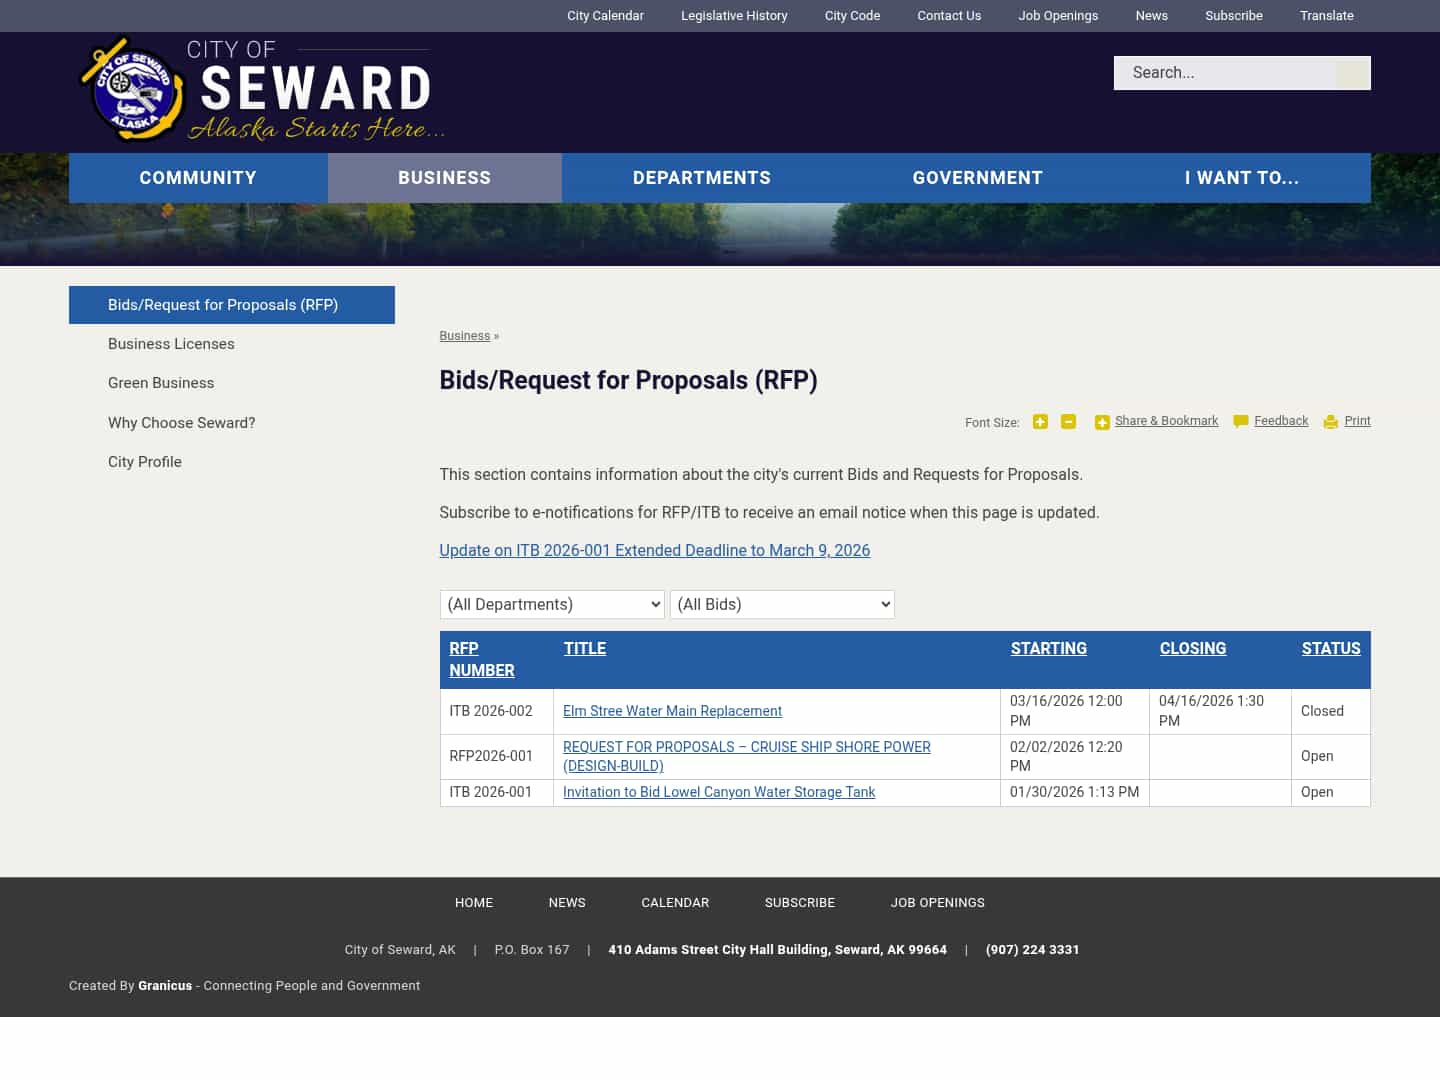Select Business Licenses in the sidebar
The image size is (1440, 1080).
[171, 344]
